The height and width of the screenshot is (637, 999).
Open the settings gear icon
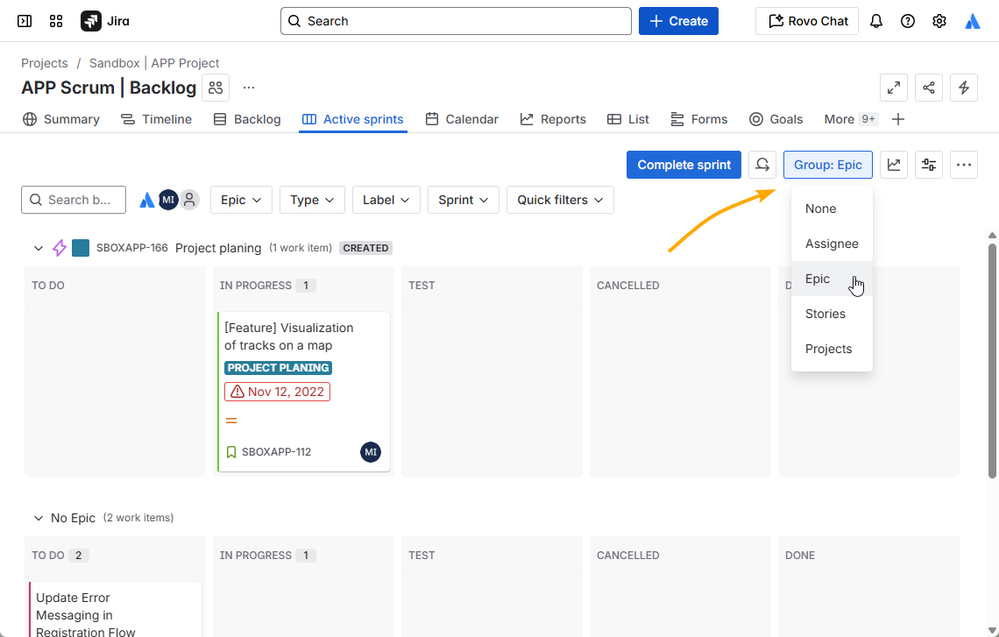point(939,21)
